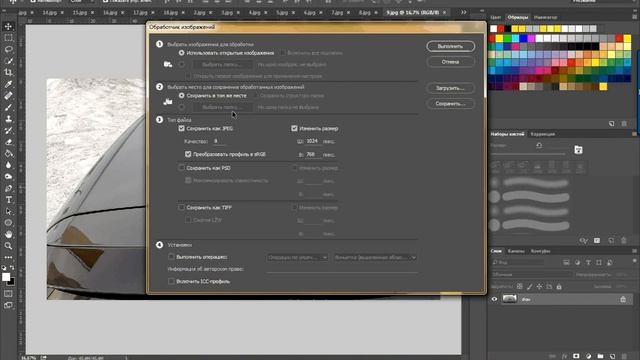Screen dimensions: 640x360
Task: Open the layer blend mode dropdown
Action: (532, 275)
